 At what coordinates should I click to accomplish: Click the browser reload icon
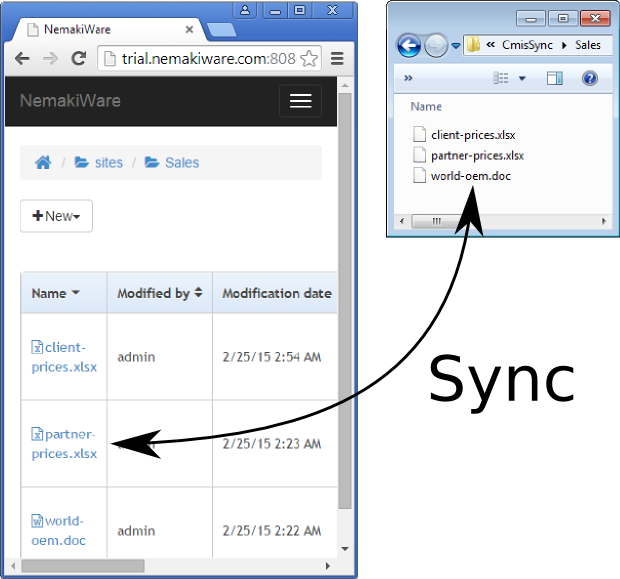[78, 59]
